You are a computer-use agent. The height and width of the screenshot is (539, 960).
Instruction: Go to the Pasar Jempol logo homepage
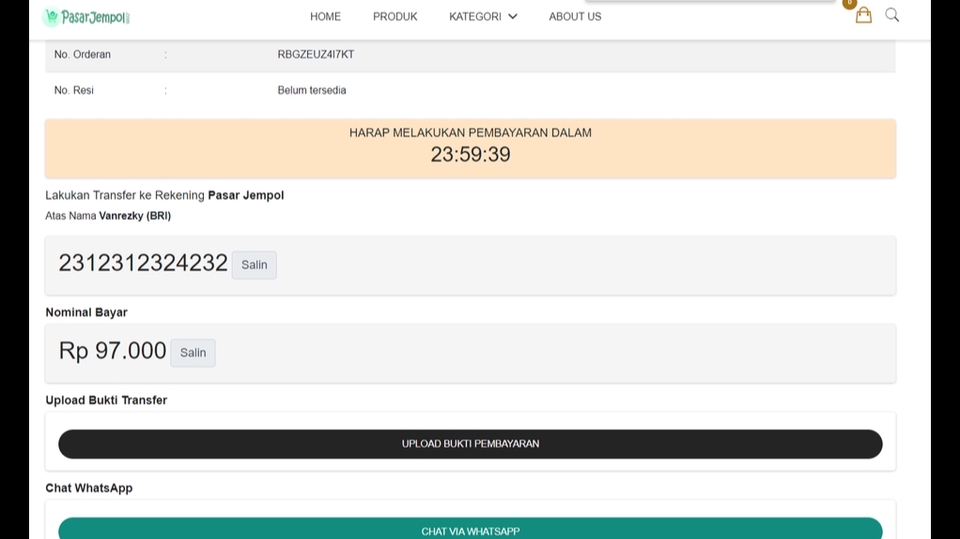click(86, 17)
